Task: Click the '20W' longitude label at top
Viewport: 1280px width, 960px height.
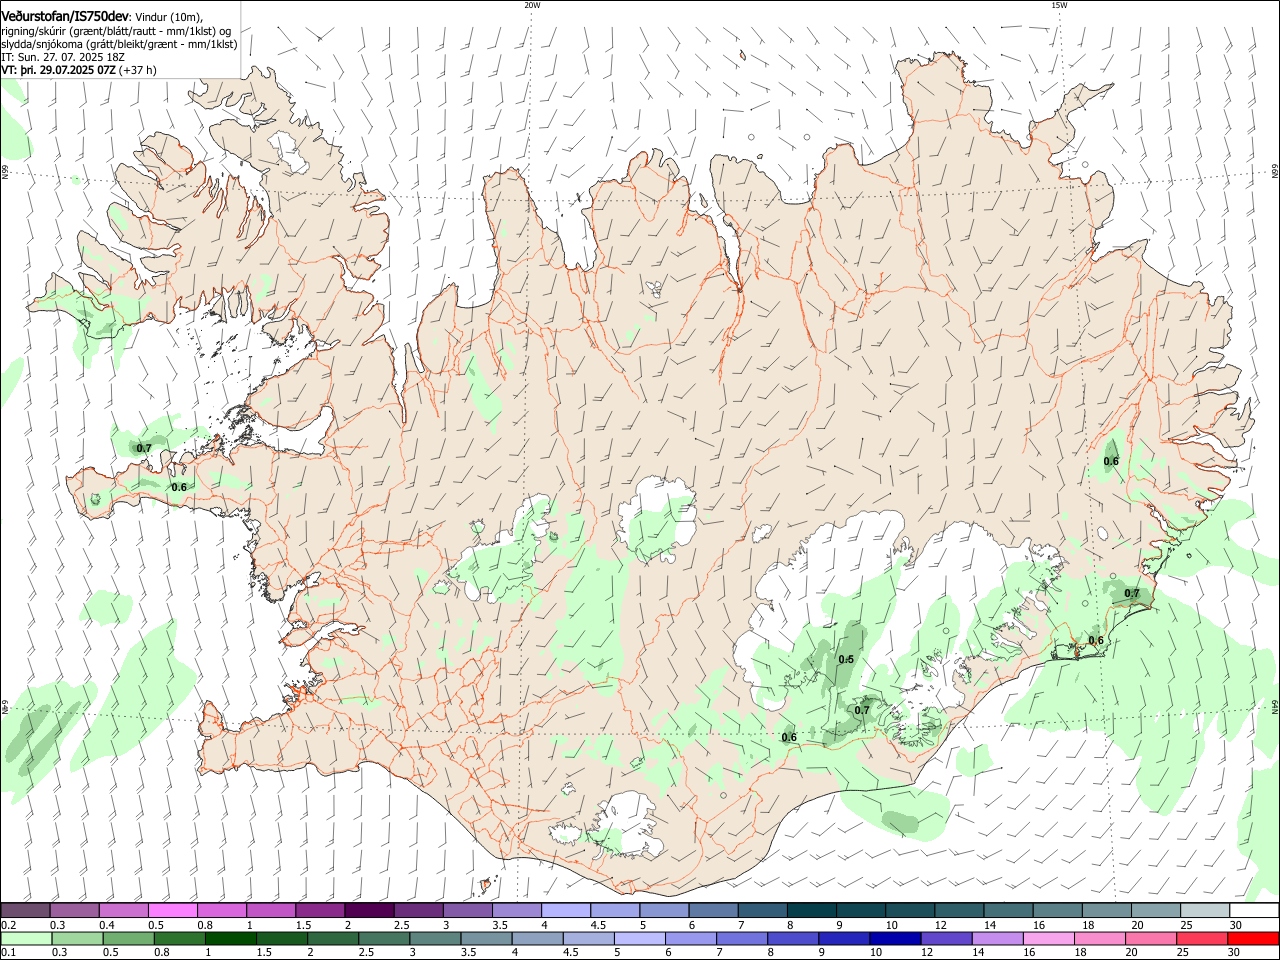Action: [532, 5]
